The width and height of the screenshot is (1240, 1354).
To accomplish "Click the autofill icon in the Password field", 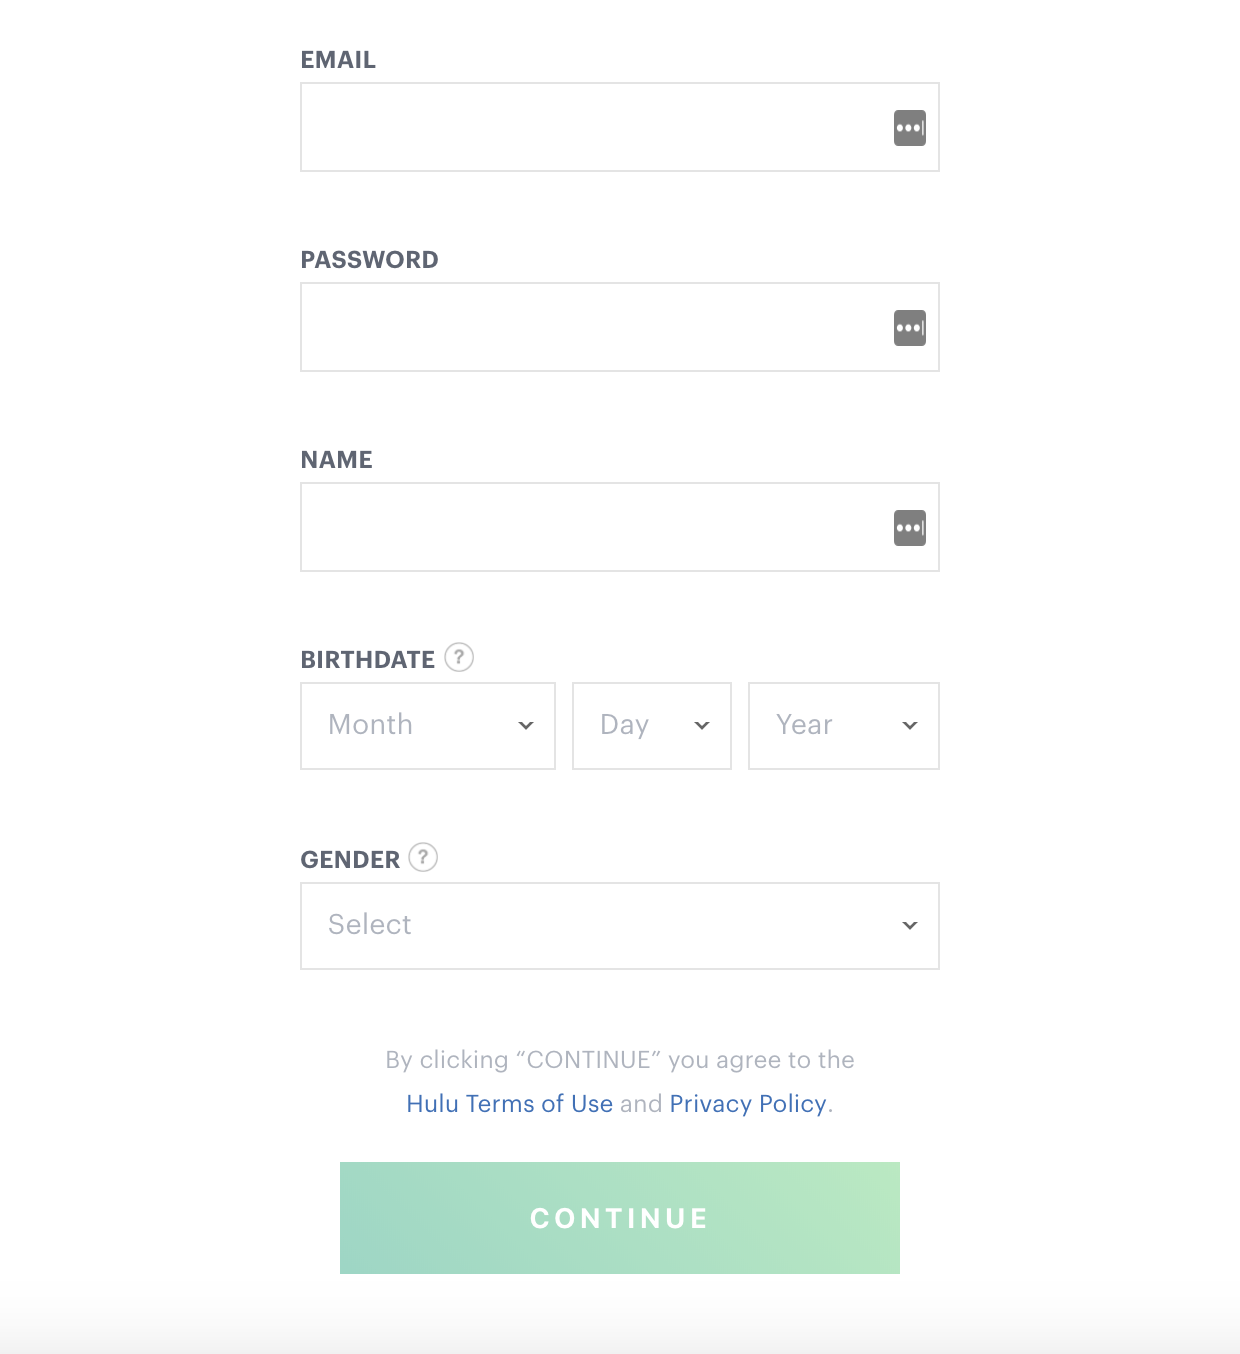I will [x=909, y=328].
